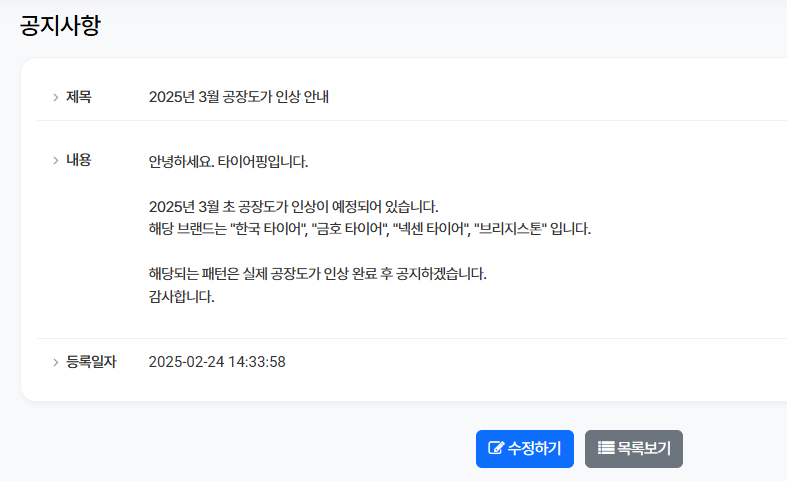Select the title text 2025년 3월 공장도가 인상 안내
The height and width of the screenshot is (481, 787).
pos(239,97)
